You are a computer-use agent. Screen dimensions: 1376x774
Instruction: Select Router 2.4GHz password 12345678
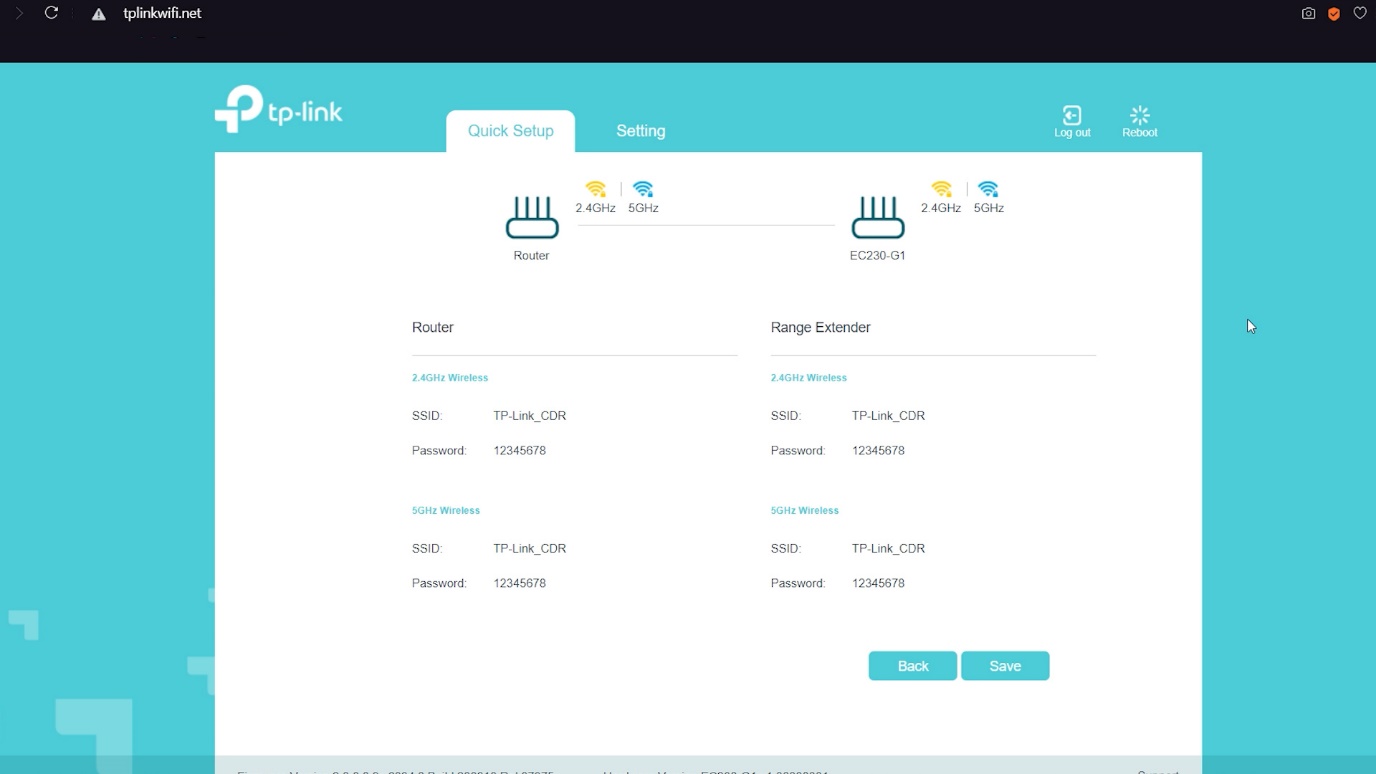coord(520,451)
